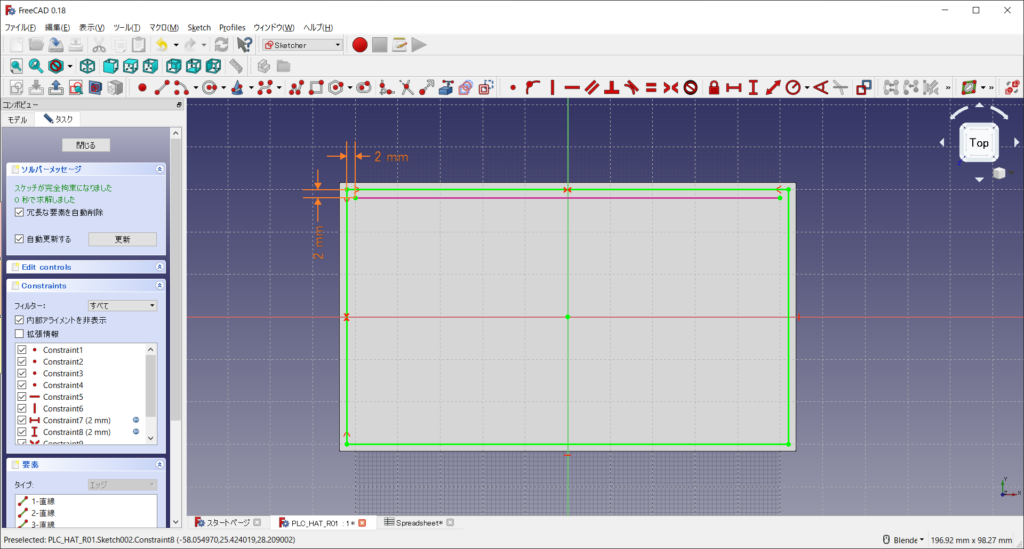The width and height of the screenshot is (1024, 549).
Task: Select the lock constraint padlock icon
Action: click(x=714, y=88)
